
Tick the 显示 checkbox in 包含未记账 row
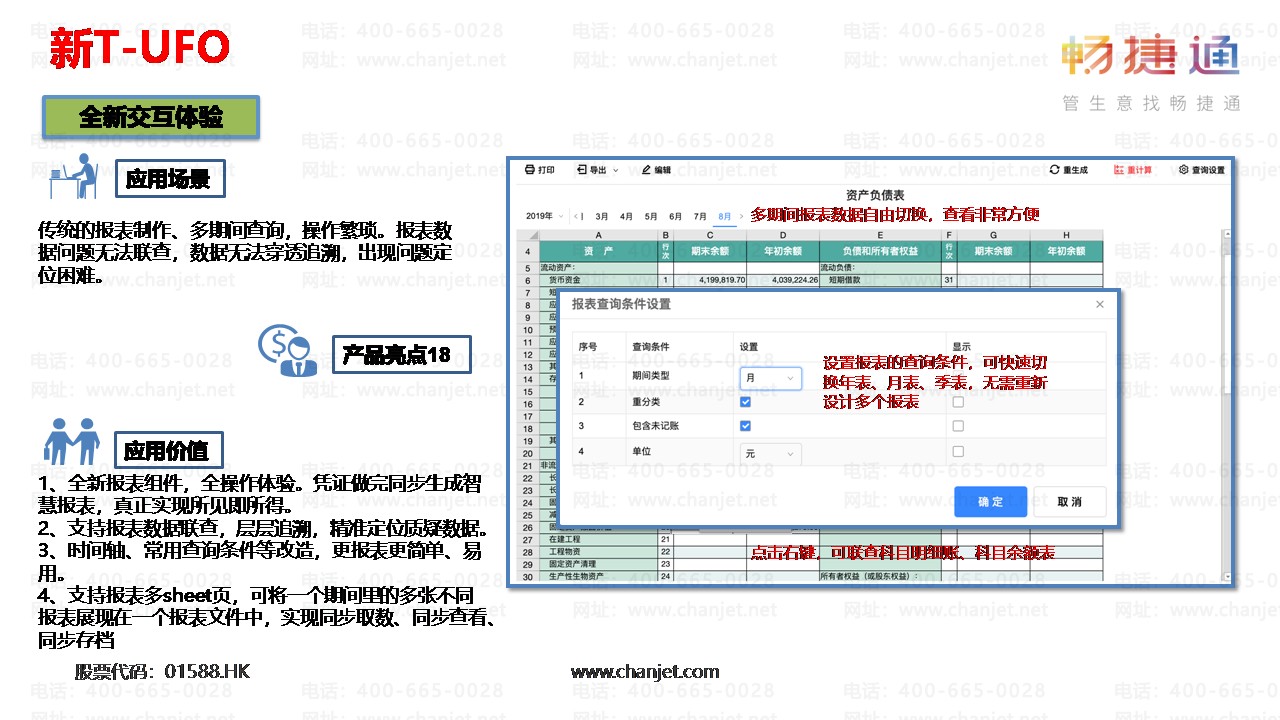pos(958,426)
